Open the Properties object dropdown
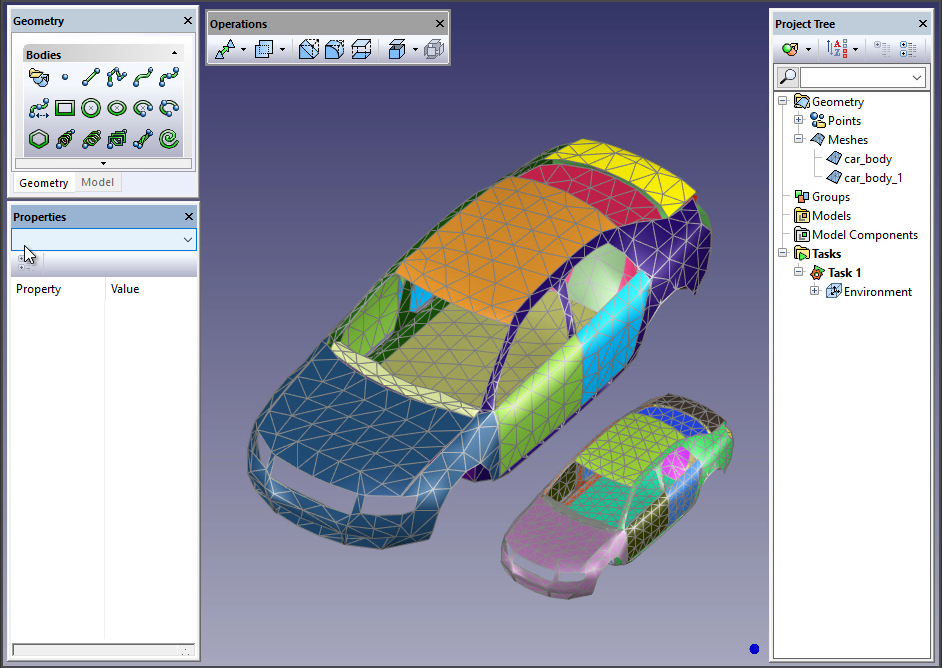The image size is (942, 668). (x=188, y=240)
